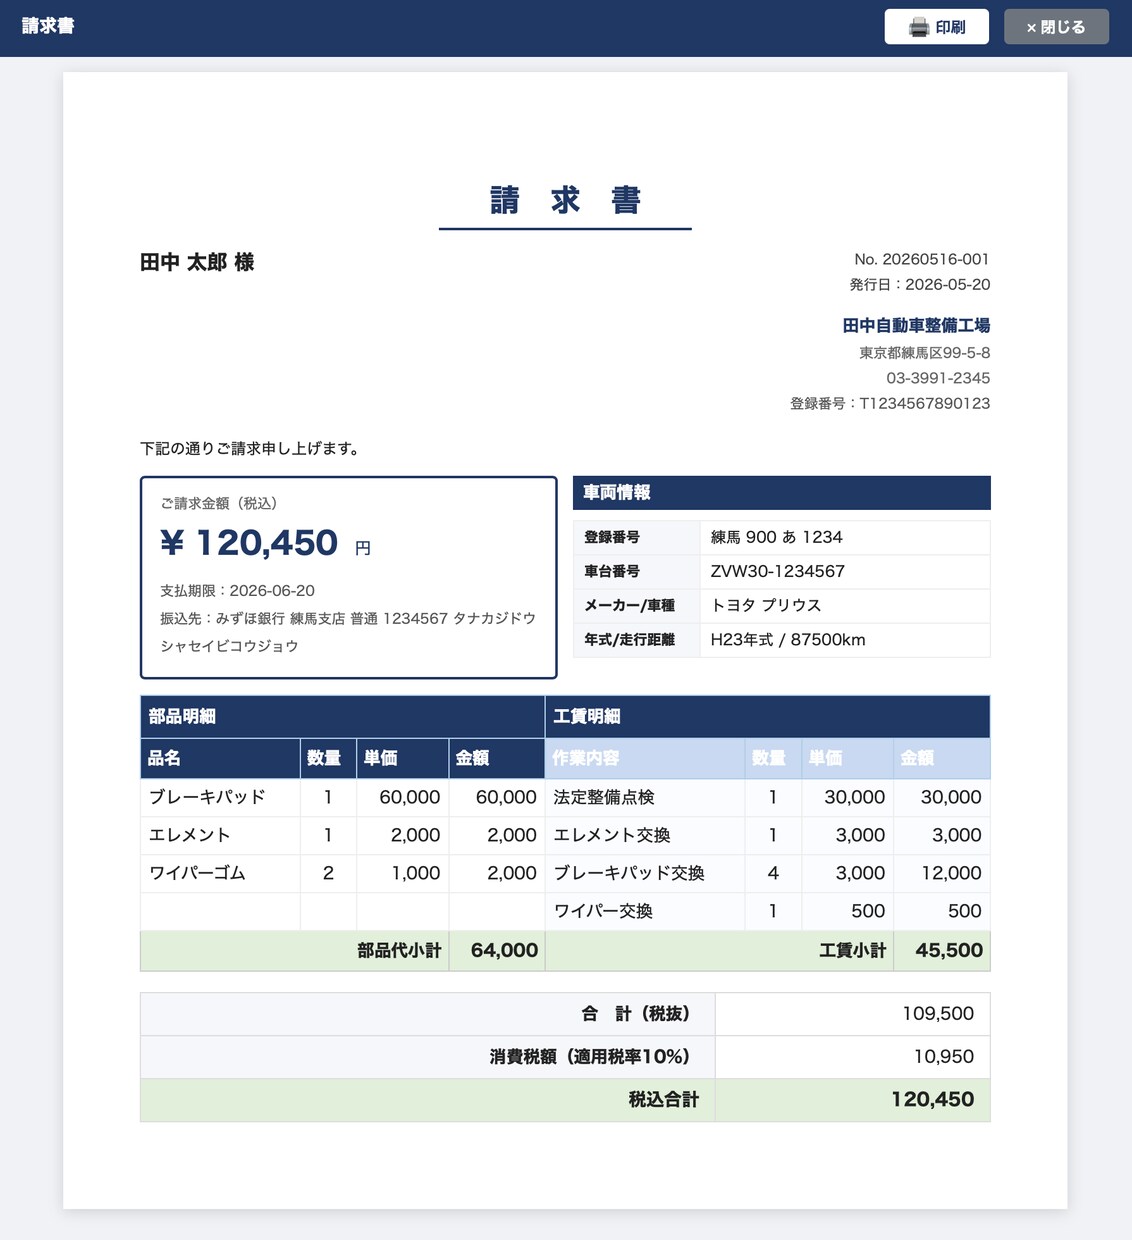Image resolution: width=1132 pixels, height=1240 pixels.
Task: Click the 品名 column header
Action: [x=220, y=758]
